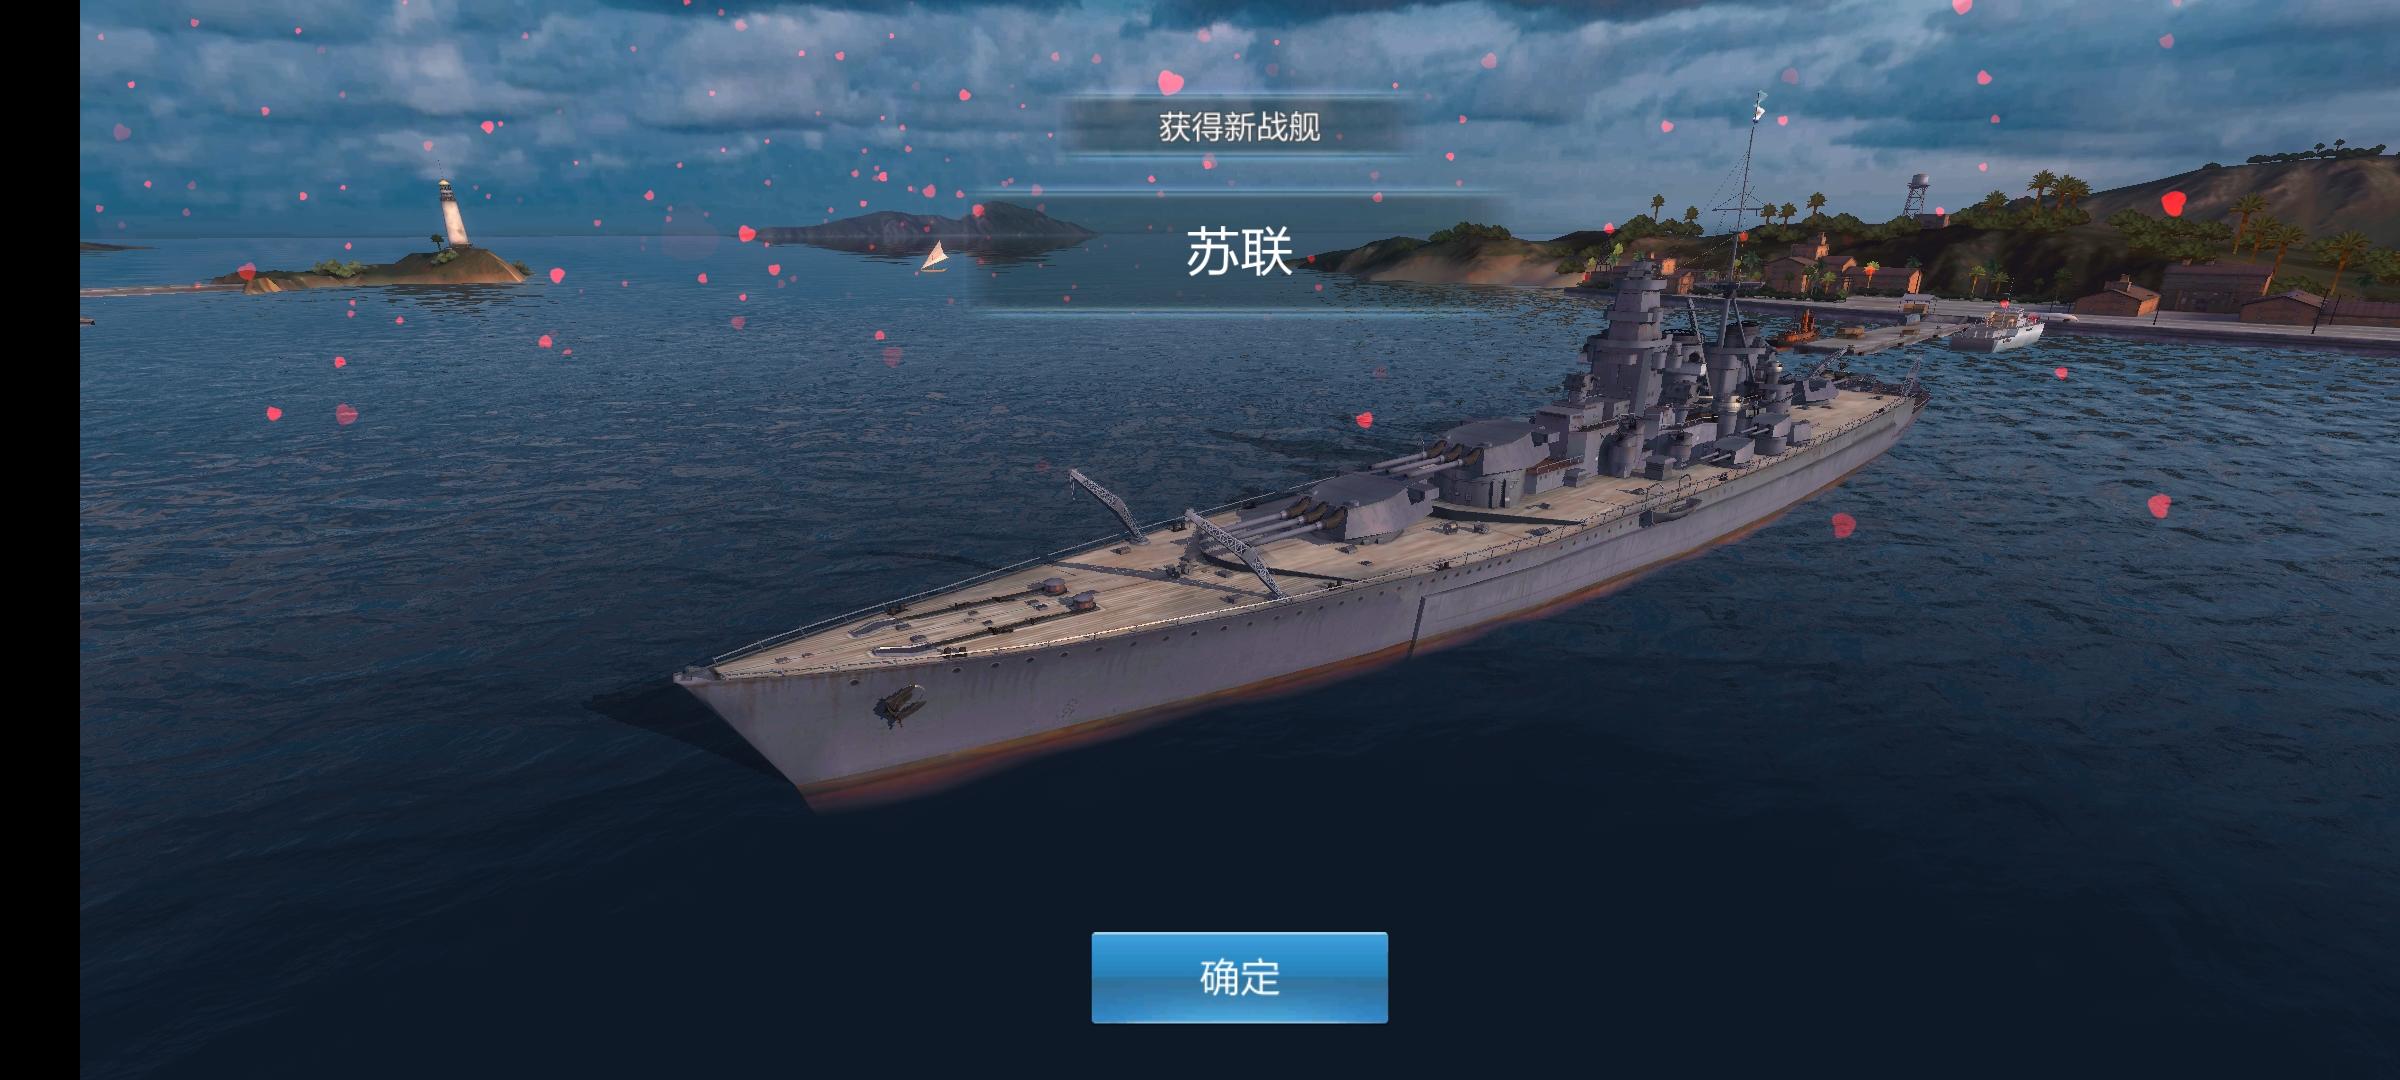Tap the 获得新战舰 banner
2400x1080 pixels.
(1239, 127)
